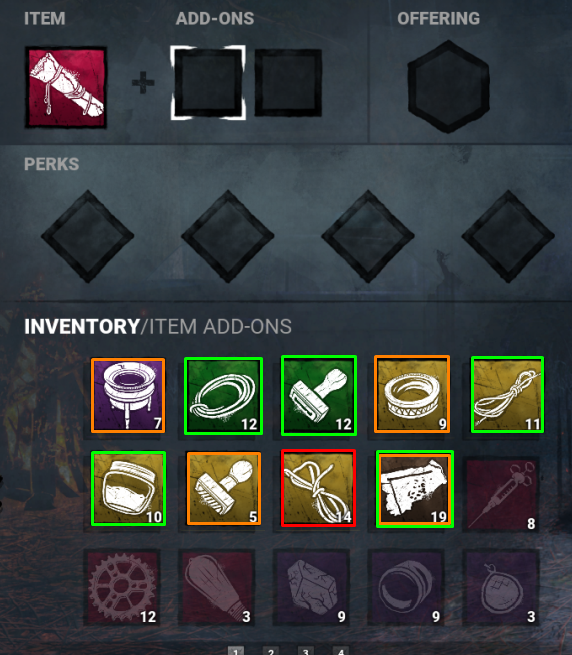
Task: Select the second empty add-on slot
Action: tap(288, 83)
